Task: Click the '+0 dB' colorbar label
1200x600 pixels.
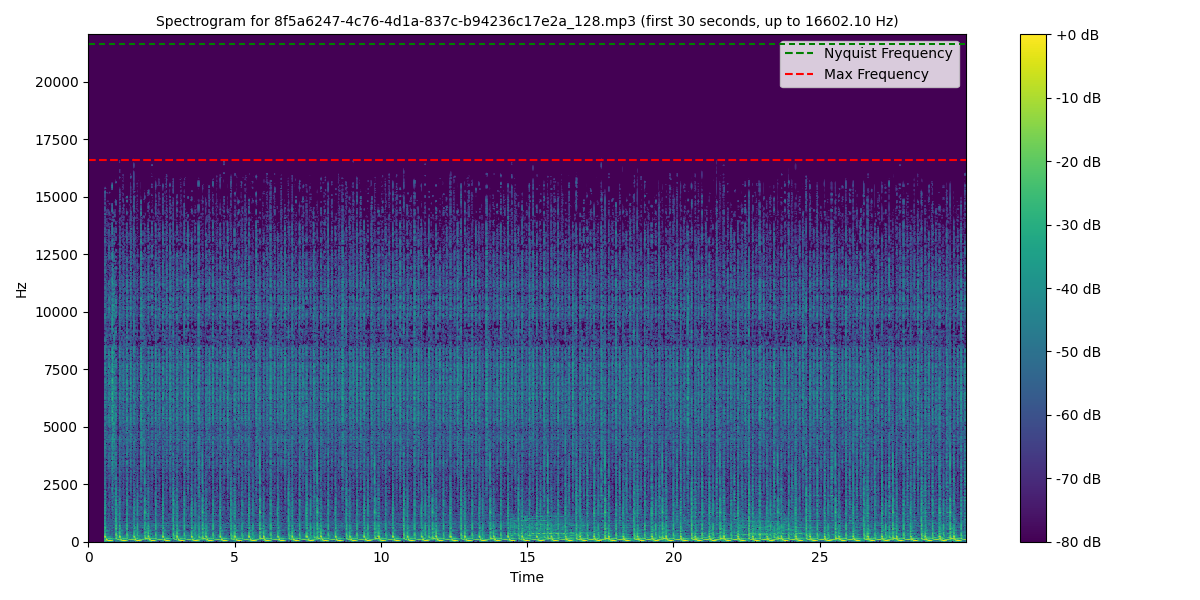Action: (x=1077, y=35)
